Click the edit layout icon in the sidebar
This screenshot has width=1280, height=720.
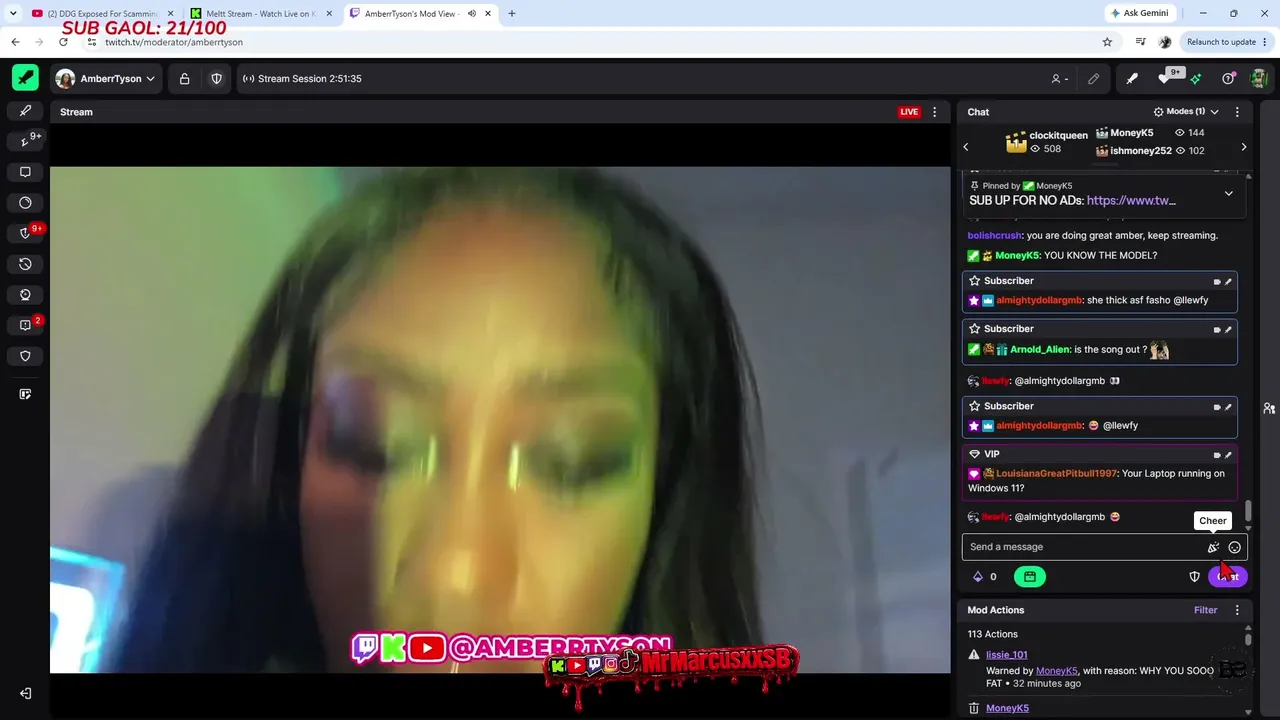tap(25, 394)
